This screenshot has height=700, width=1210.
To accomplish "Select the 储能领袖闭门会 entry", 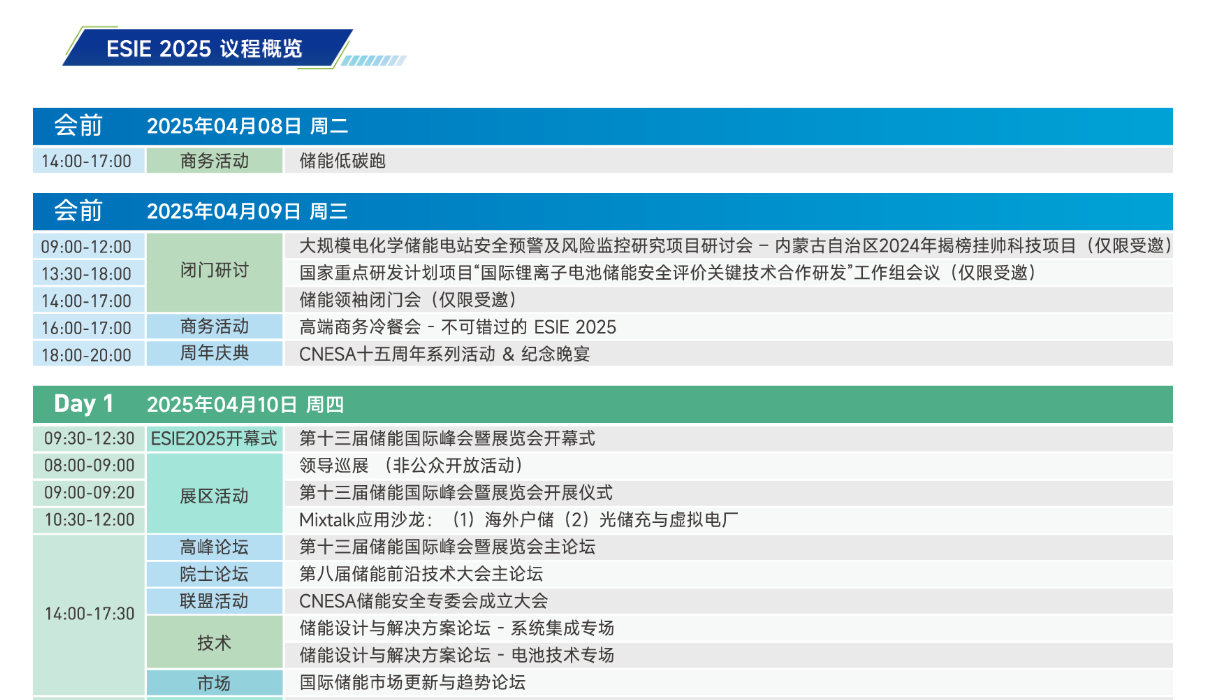I will (x=408, y=299).
